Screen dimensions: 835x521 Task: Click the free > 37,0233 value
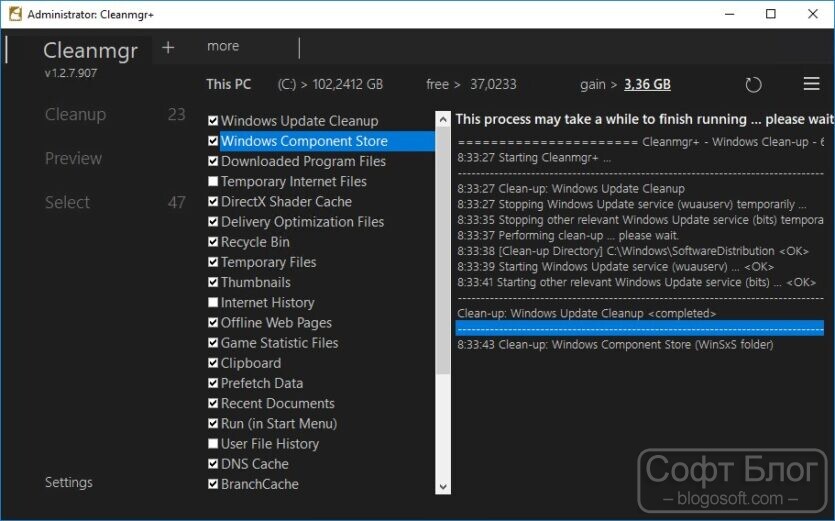471,84
